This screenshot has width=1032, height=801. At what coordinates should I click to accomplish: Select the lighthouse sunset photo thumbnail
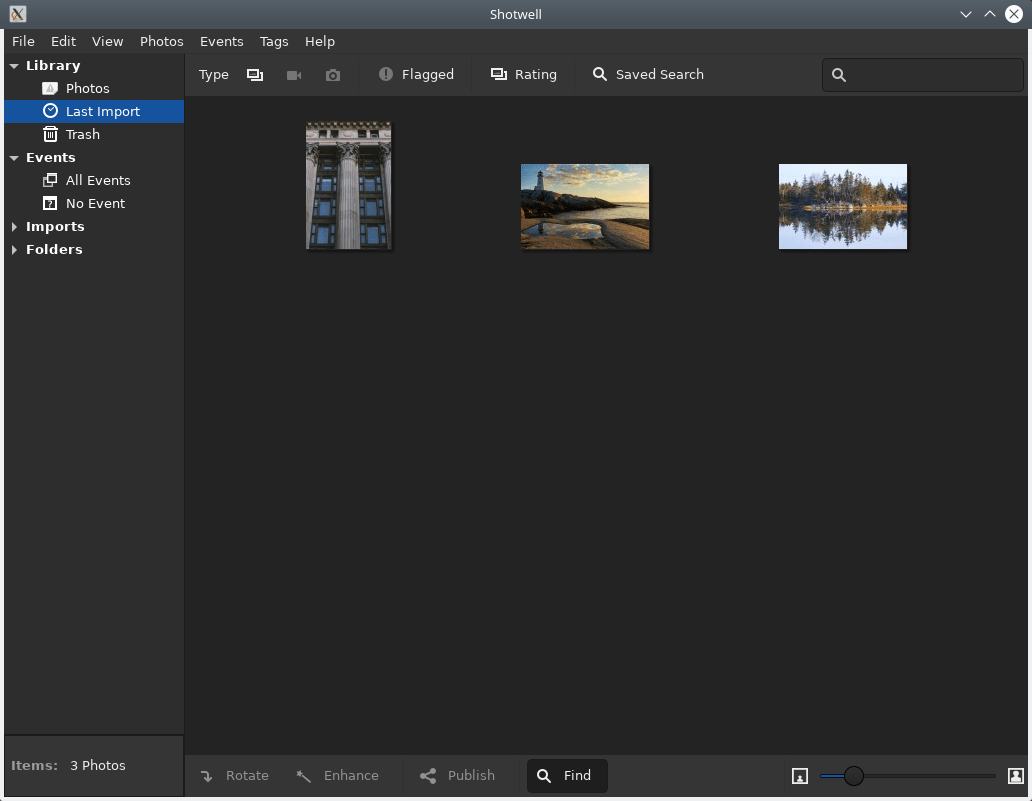coord(584,207)
